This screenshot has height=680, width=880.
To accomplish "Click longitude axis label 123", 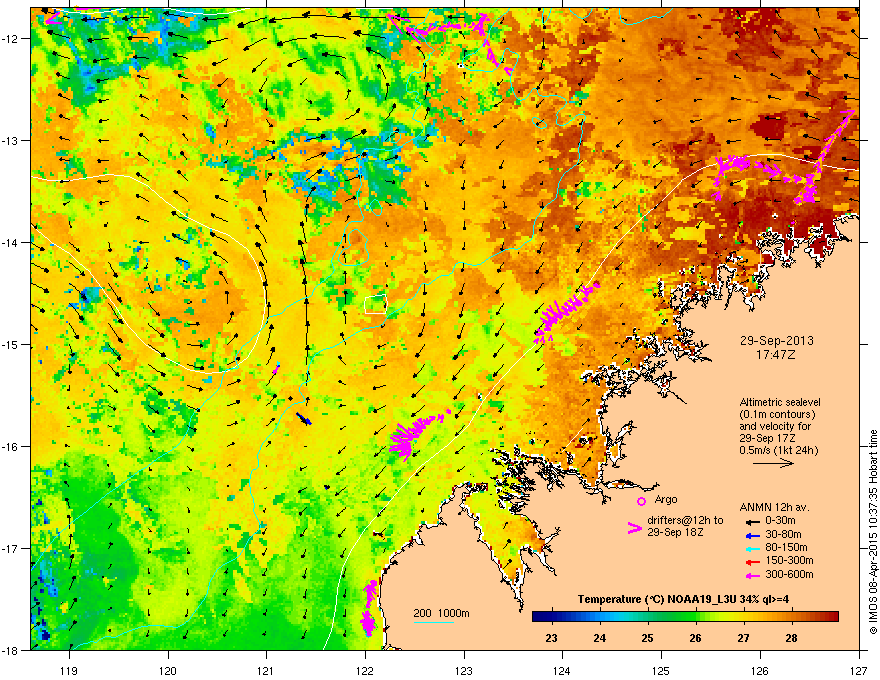I will pos(464,670).
